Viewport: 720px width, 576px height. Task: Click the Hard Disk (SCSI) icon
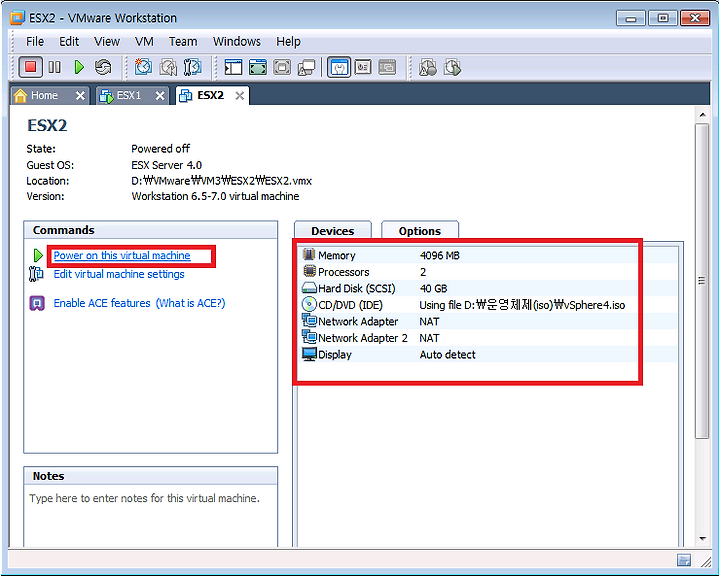click(309, 288)
